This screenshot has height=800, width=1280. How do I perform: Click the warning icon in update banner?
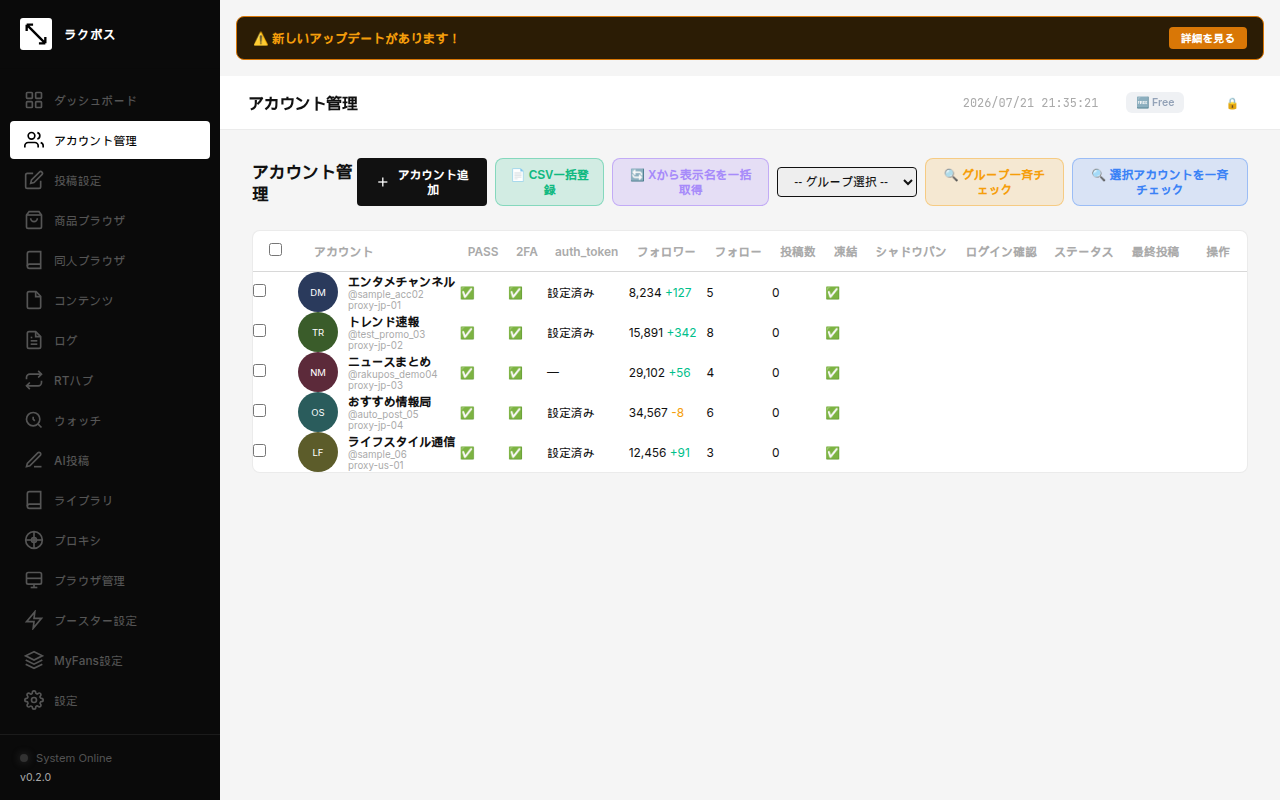pos(260,38)
